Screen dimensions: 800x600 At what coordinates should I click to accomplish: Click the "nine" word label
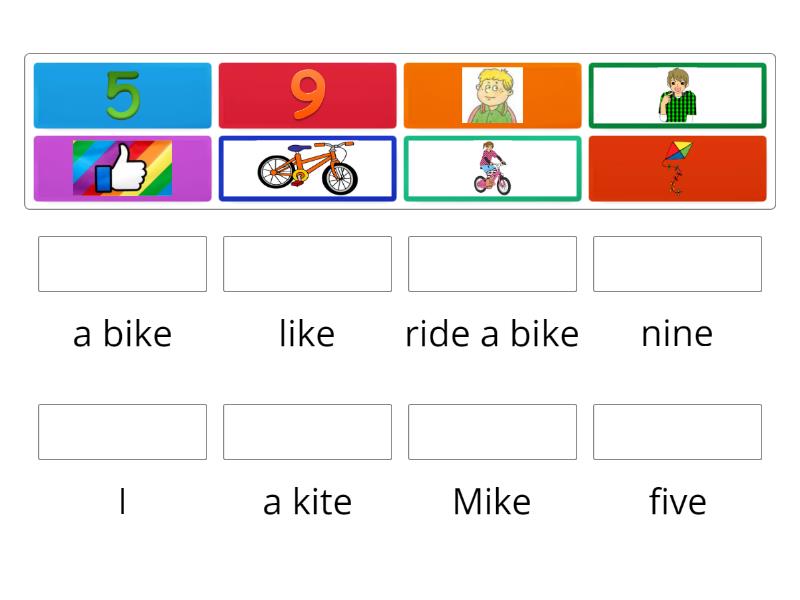[677, 334]
